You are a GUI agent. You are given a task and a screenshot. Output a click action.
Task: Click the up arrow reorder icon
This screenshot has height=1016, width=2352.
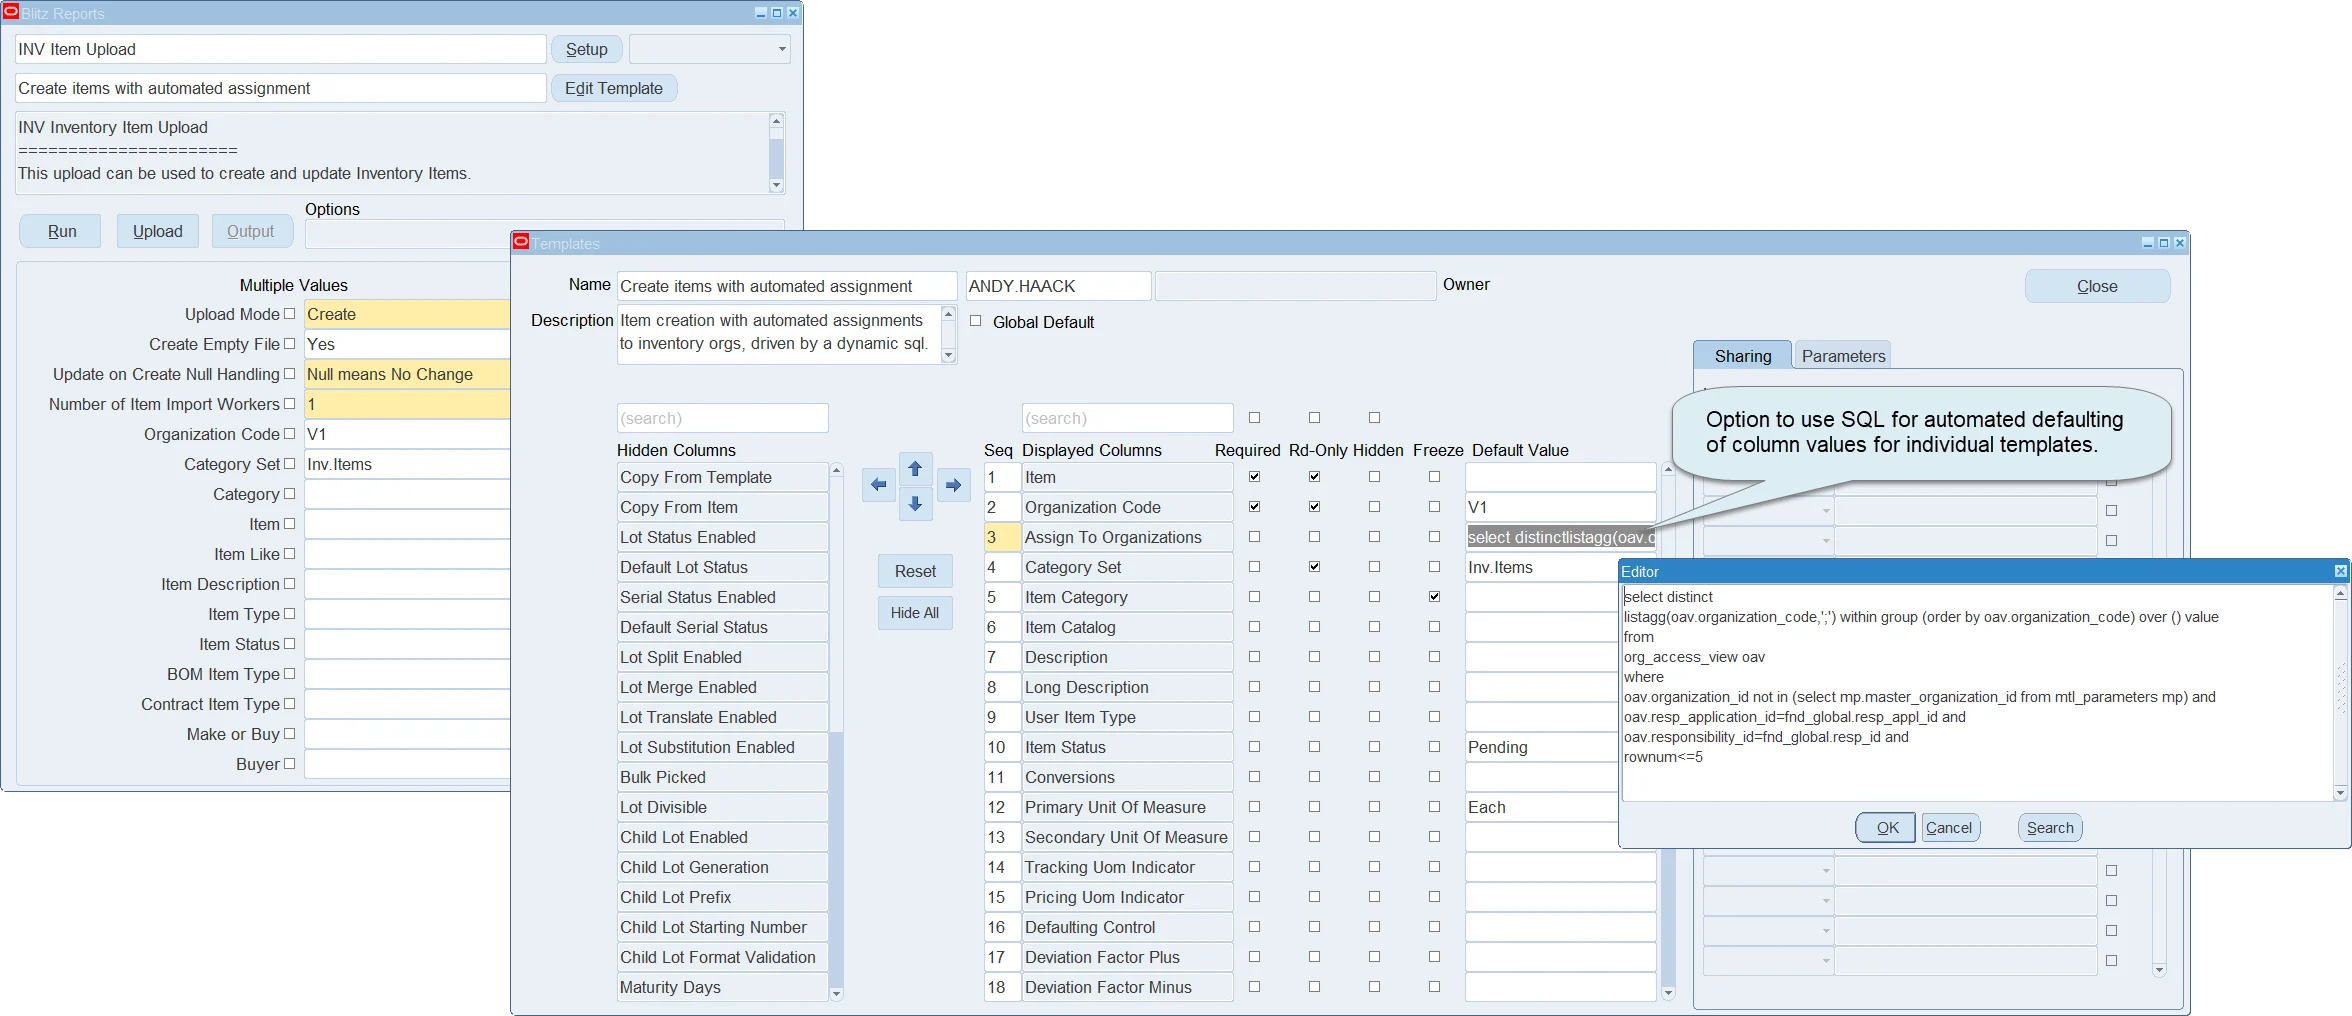click(915, 468)
